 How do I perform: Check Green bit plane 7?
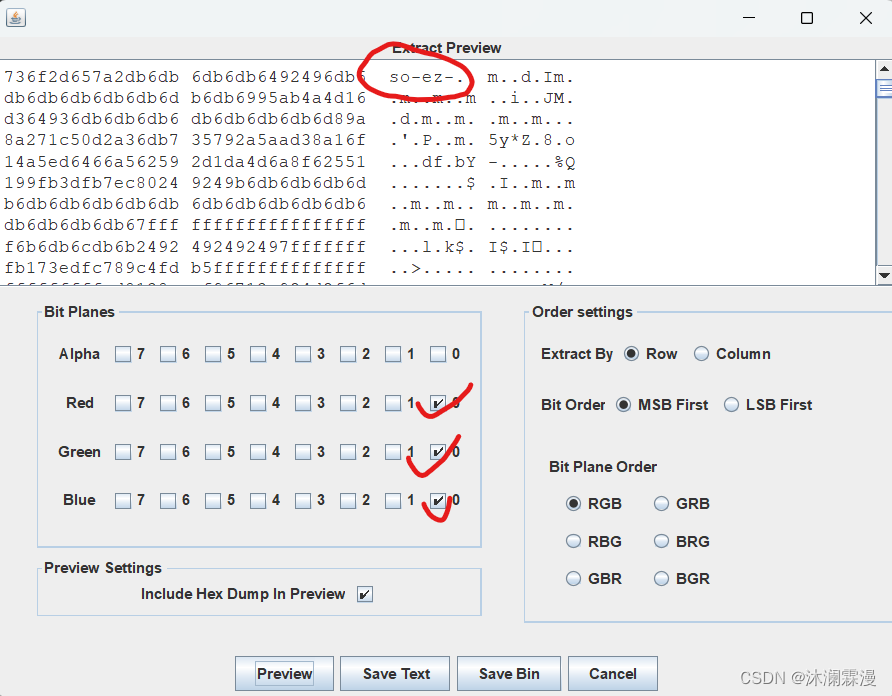[123, 452]
